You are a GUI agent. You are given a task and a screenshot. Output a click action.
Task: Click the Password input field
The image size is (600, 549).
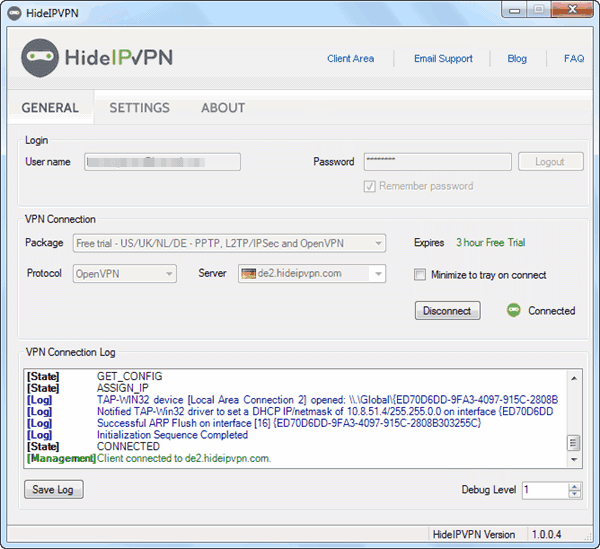pyautogui.click(x=438, y=162)
